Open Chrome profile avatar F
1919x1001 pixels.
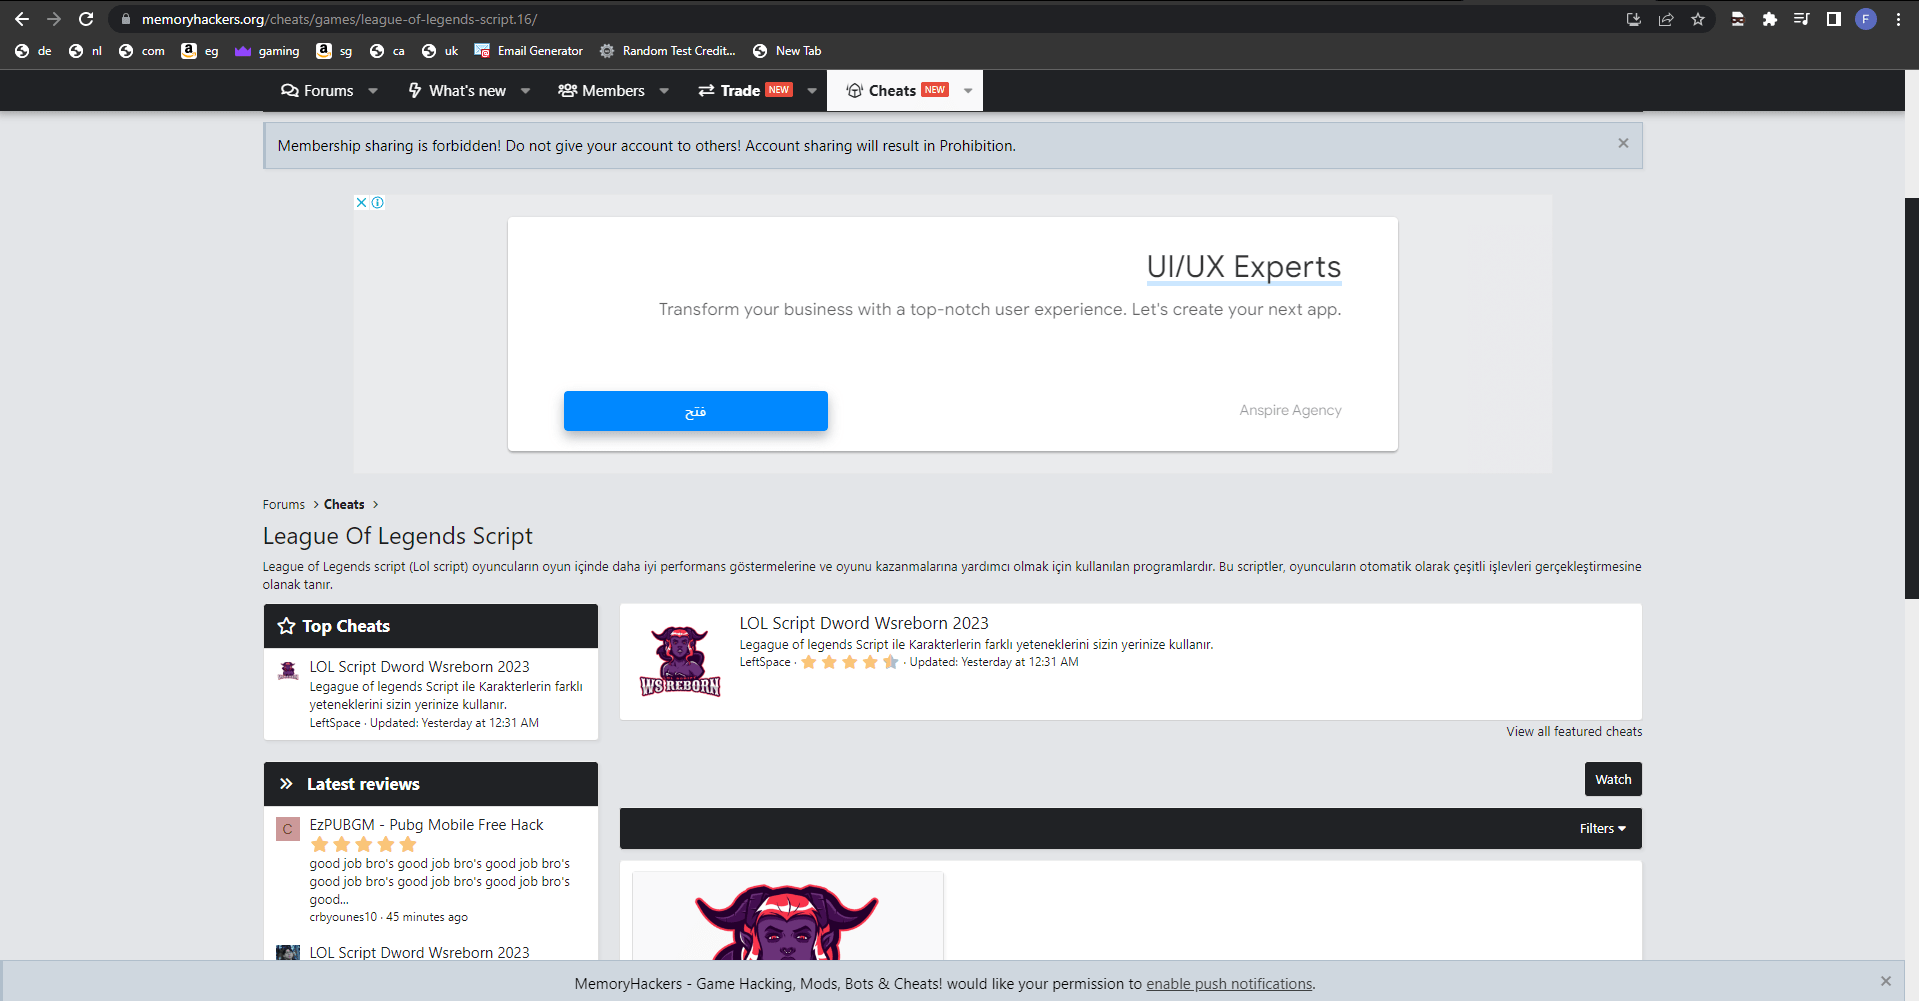tap(1866, 19)
